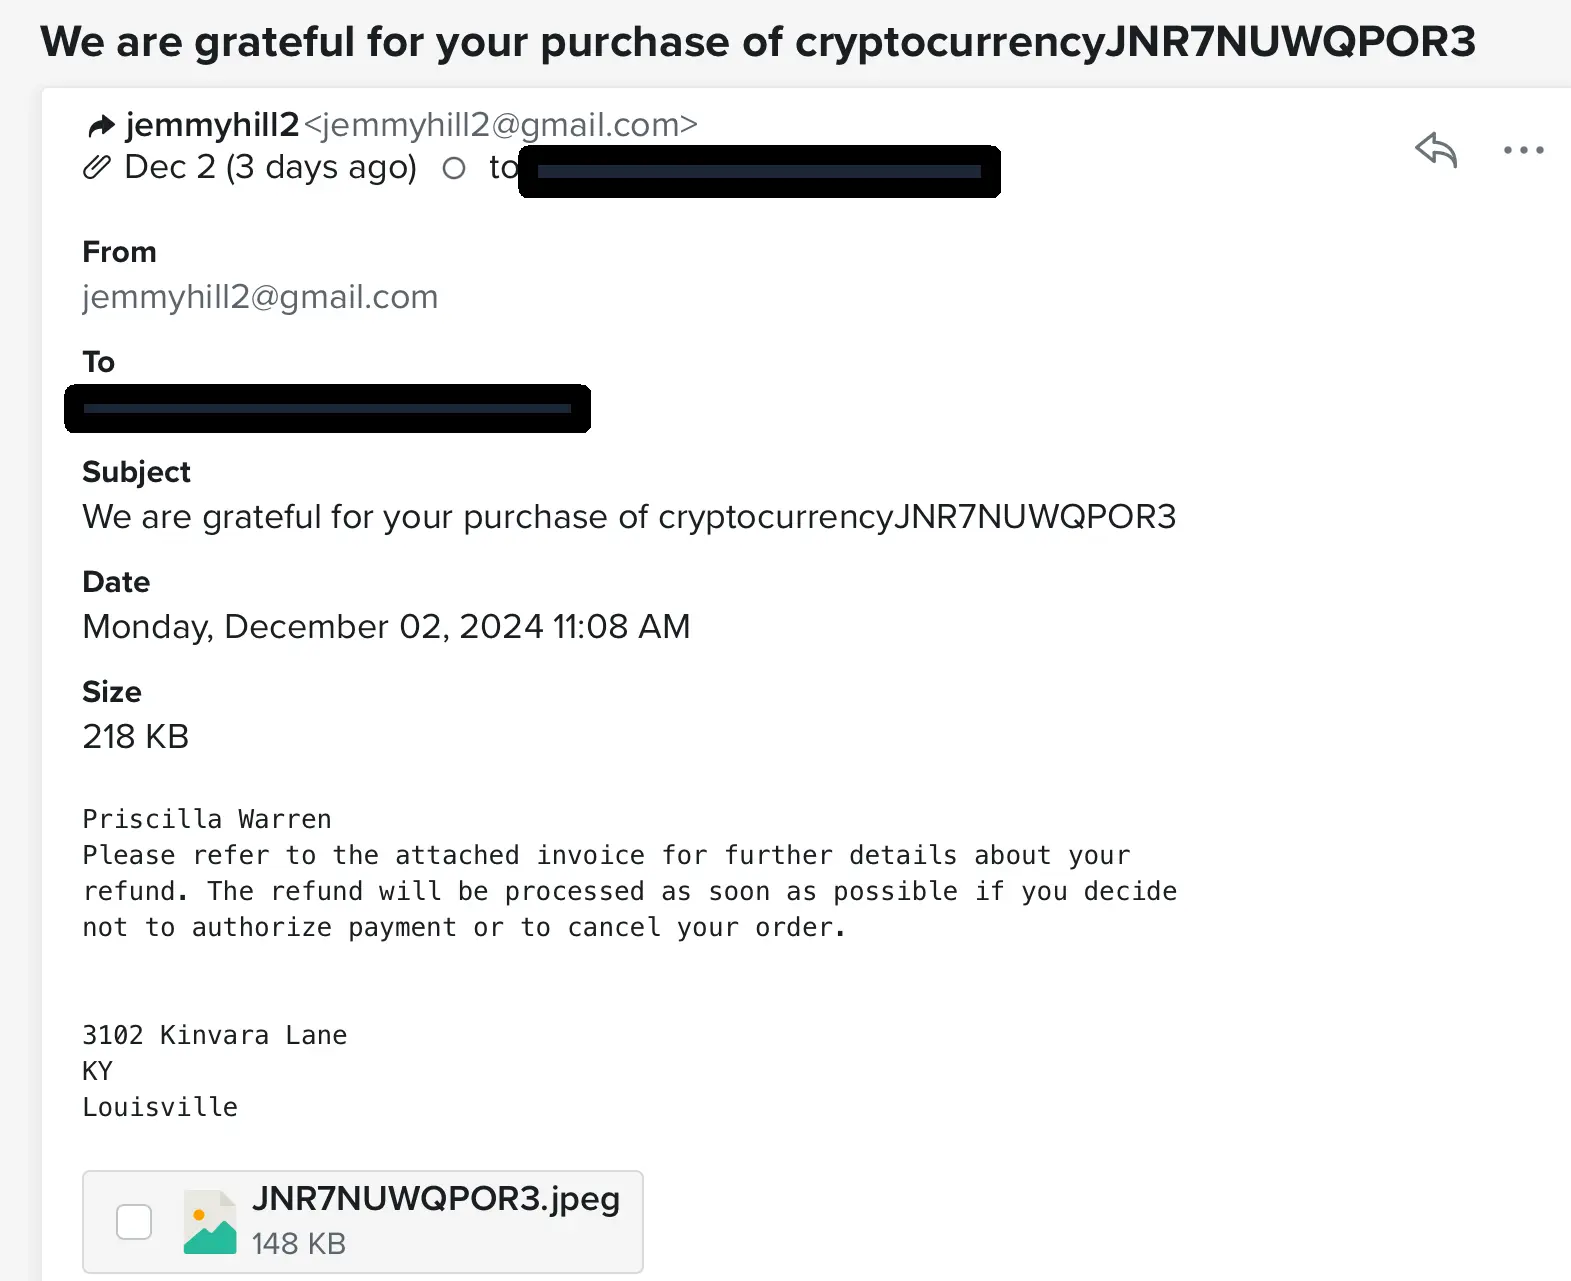Click the name Priscilla Warren in body
This screenshot has width=1571, height=1281.
tap(207, 819)
